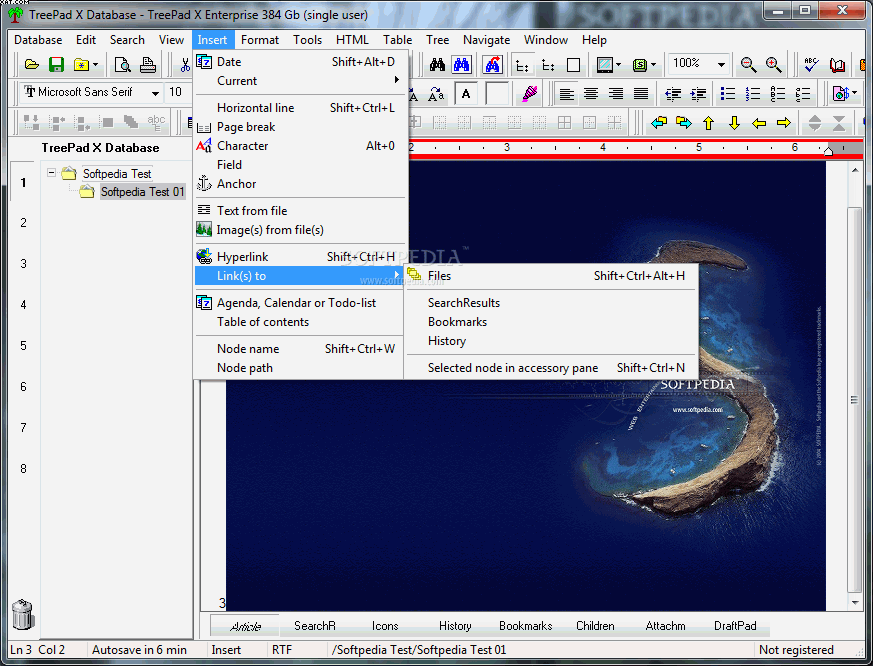Click the ABC spell check icon
The height and width of the screenshot is (666, 873).
(x=811, y=65)
